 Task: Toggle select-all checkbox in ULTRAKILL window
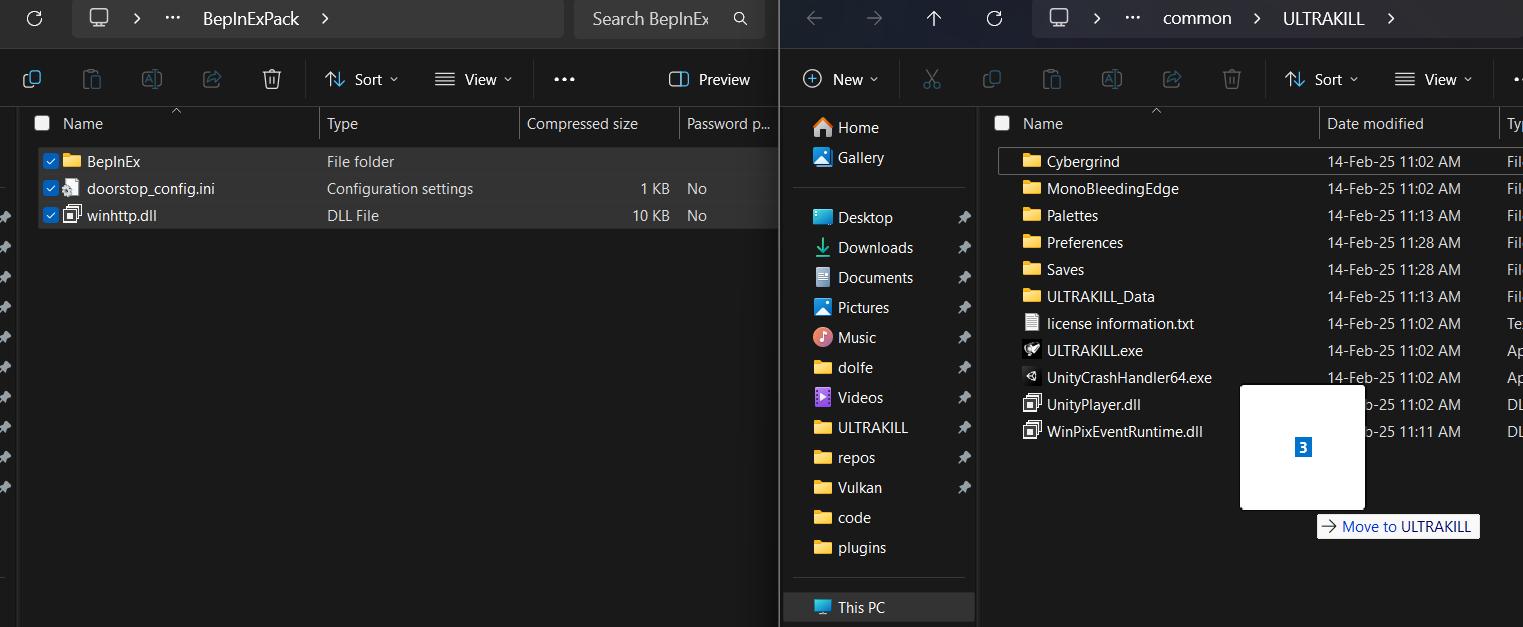(x=1002, y=123)
